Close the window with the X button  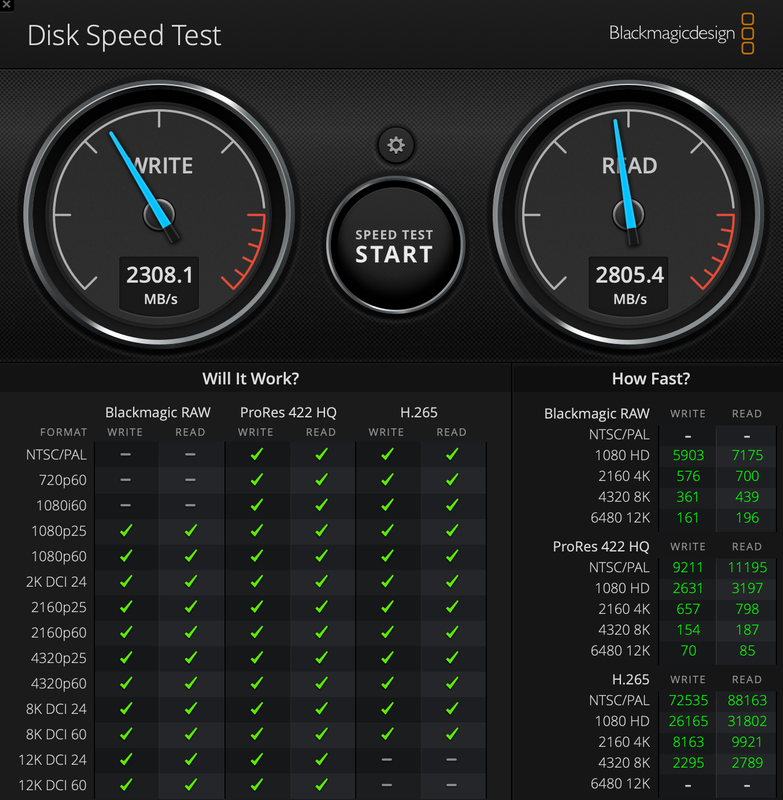[7, 5]
